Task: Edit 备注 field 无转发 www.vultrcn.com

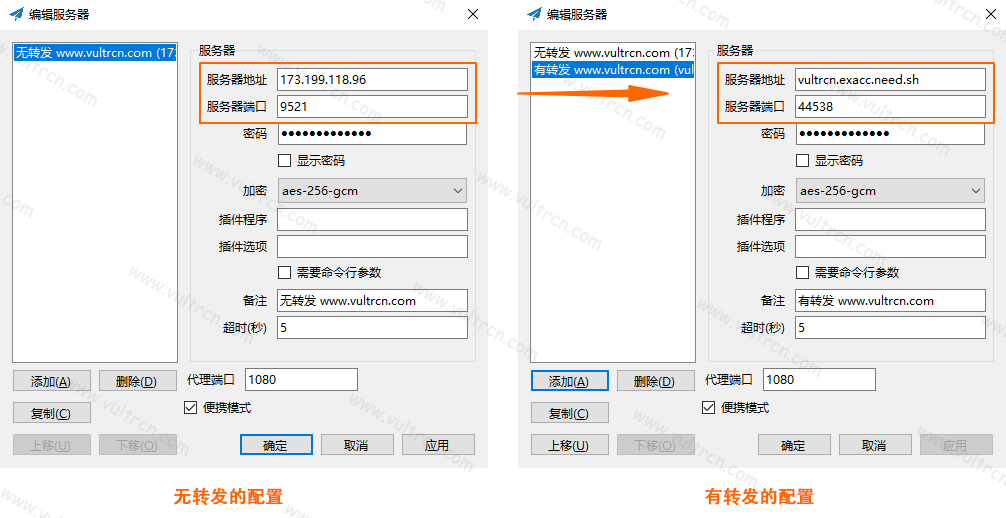Action: point(372,300)
